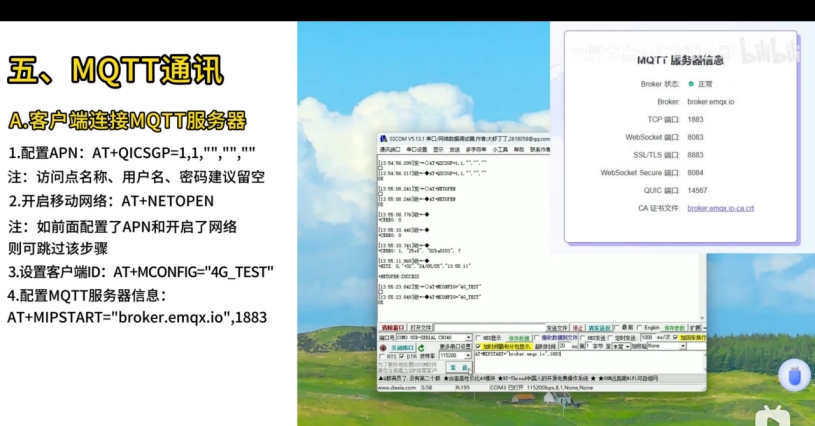Image resolution: width=815 pixels, height=426 pixels.
Task: Click the COM3 已打开 115200bps status text
Action: tap(541, 388)
